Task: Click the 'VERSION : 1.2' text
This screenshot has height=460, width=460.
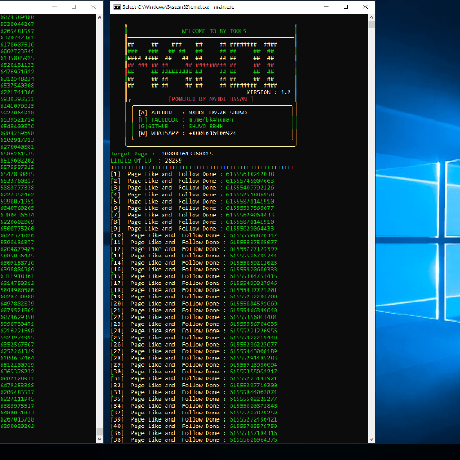Action: (x=268, y=92)
